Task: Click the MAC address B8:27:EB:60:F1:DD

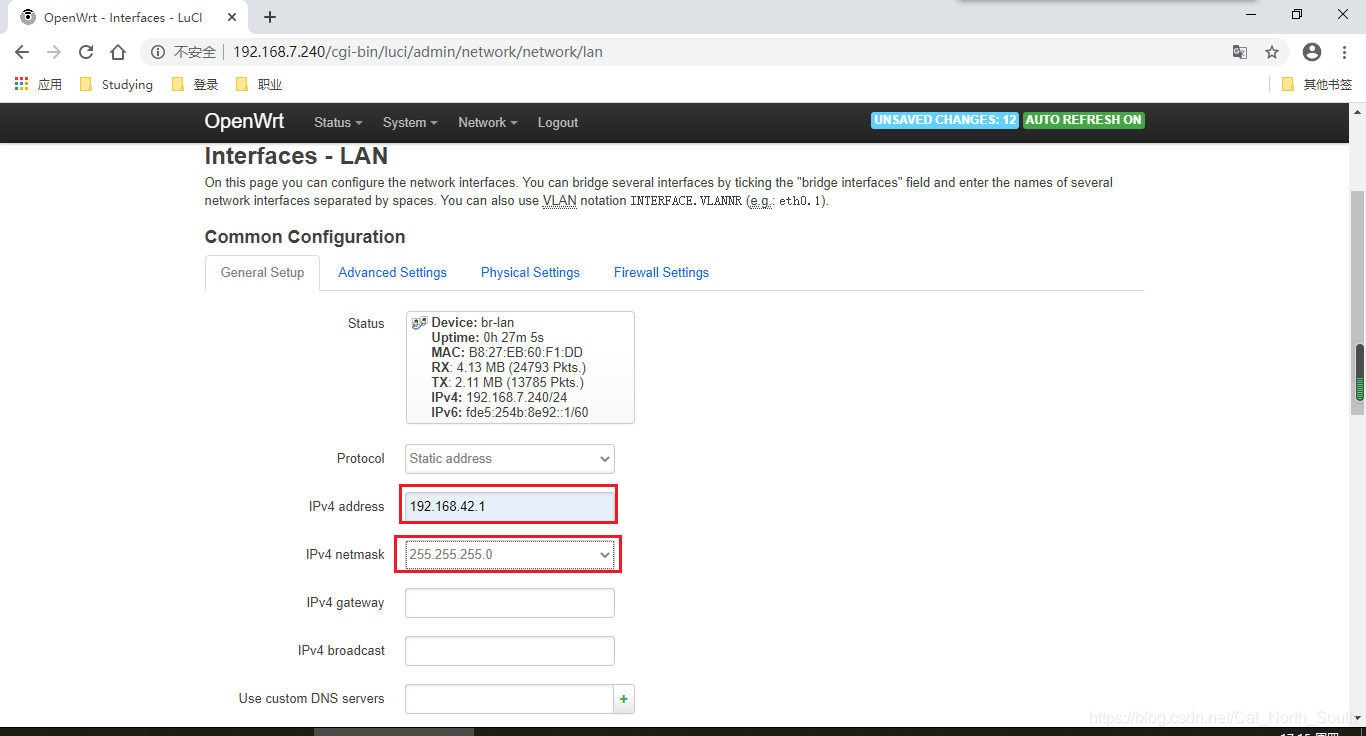Action: point(507,352)
